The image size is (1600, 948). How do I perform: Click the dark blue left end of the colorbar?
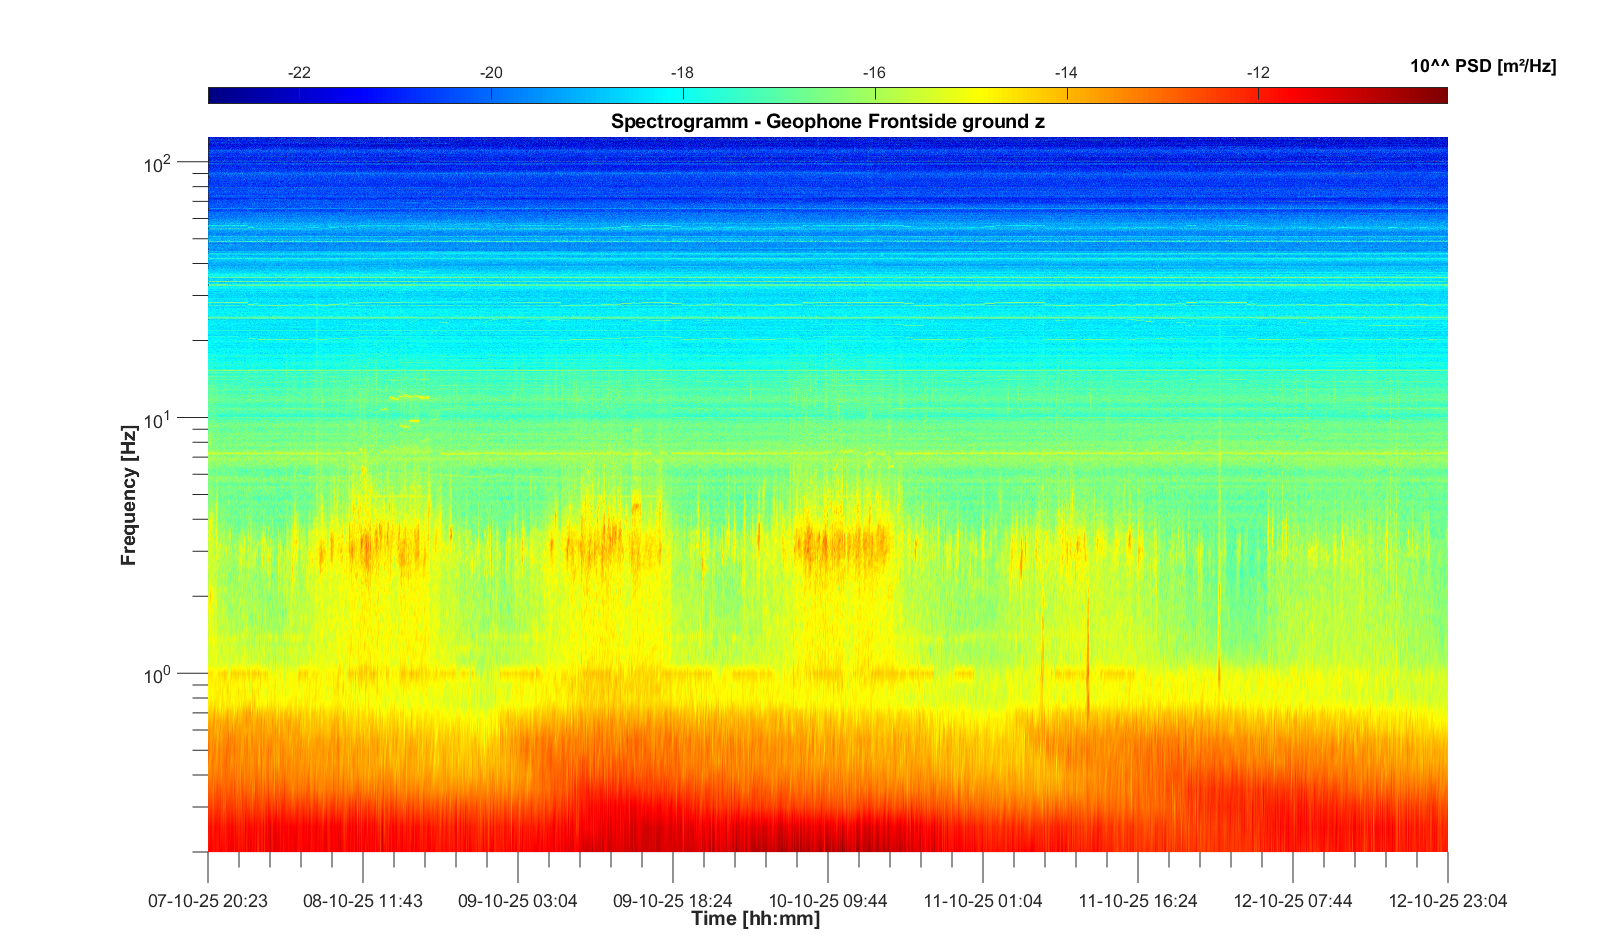click(x=215, y=96)
